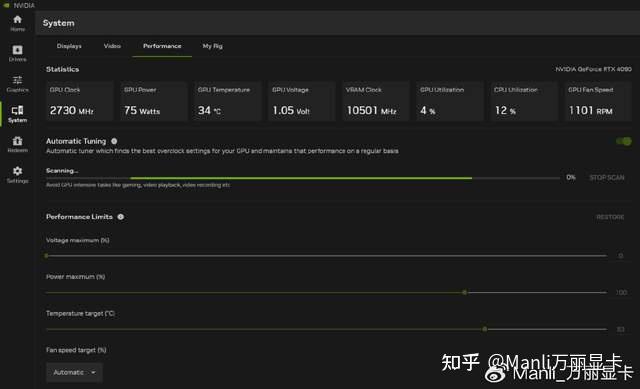
Task: Click the Power maximum slider handle
Action: pyautogui.click(x=464, y=293)
